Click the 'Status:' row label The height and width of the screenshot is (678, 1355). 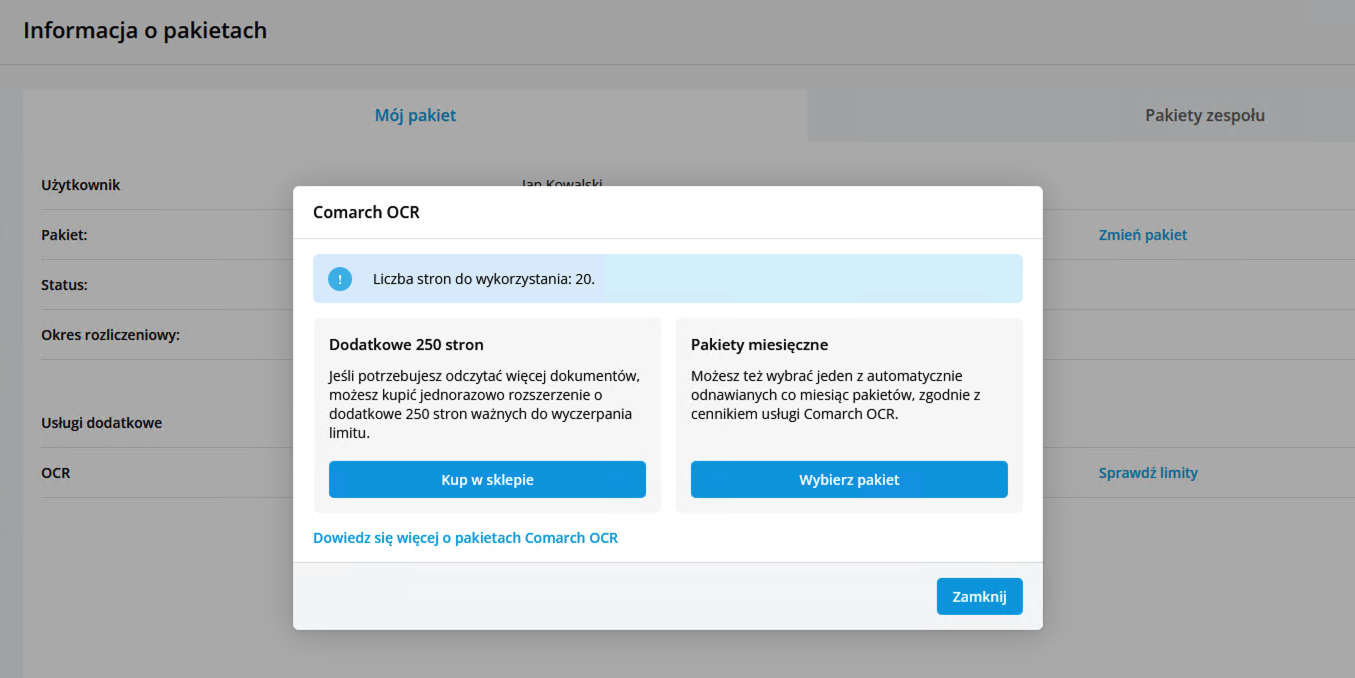point(64,285)
